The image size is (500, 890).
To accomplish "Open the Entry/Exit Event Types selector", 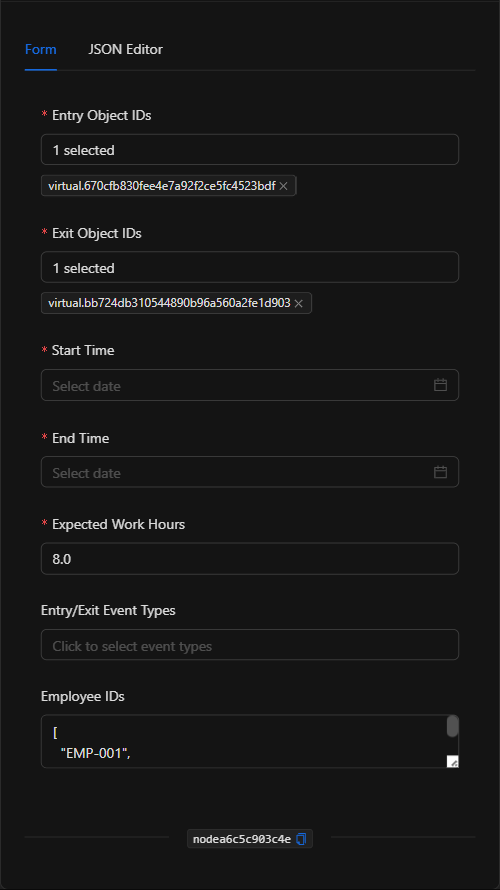I will [x=250, y=645].
